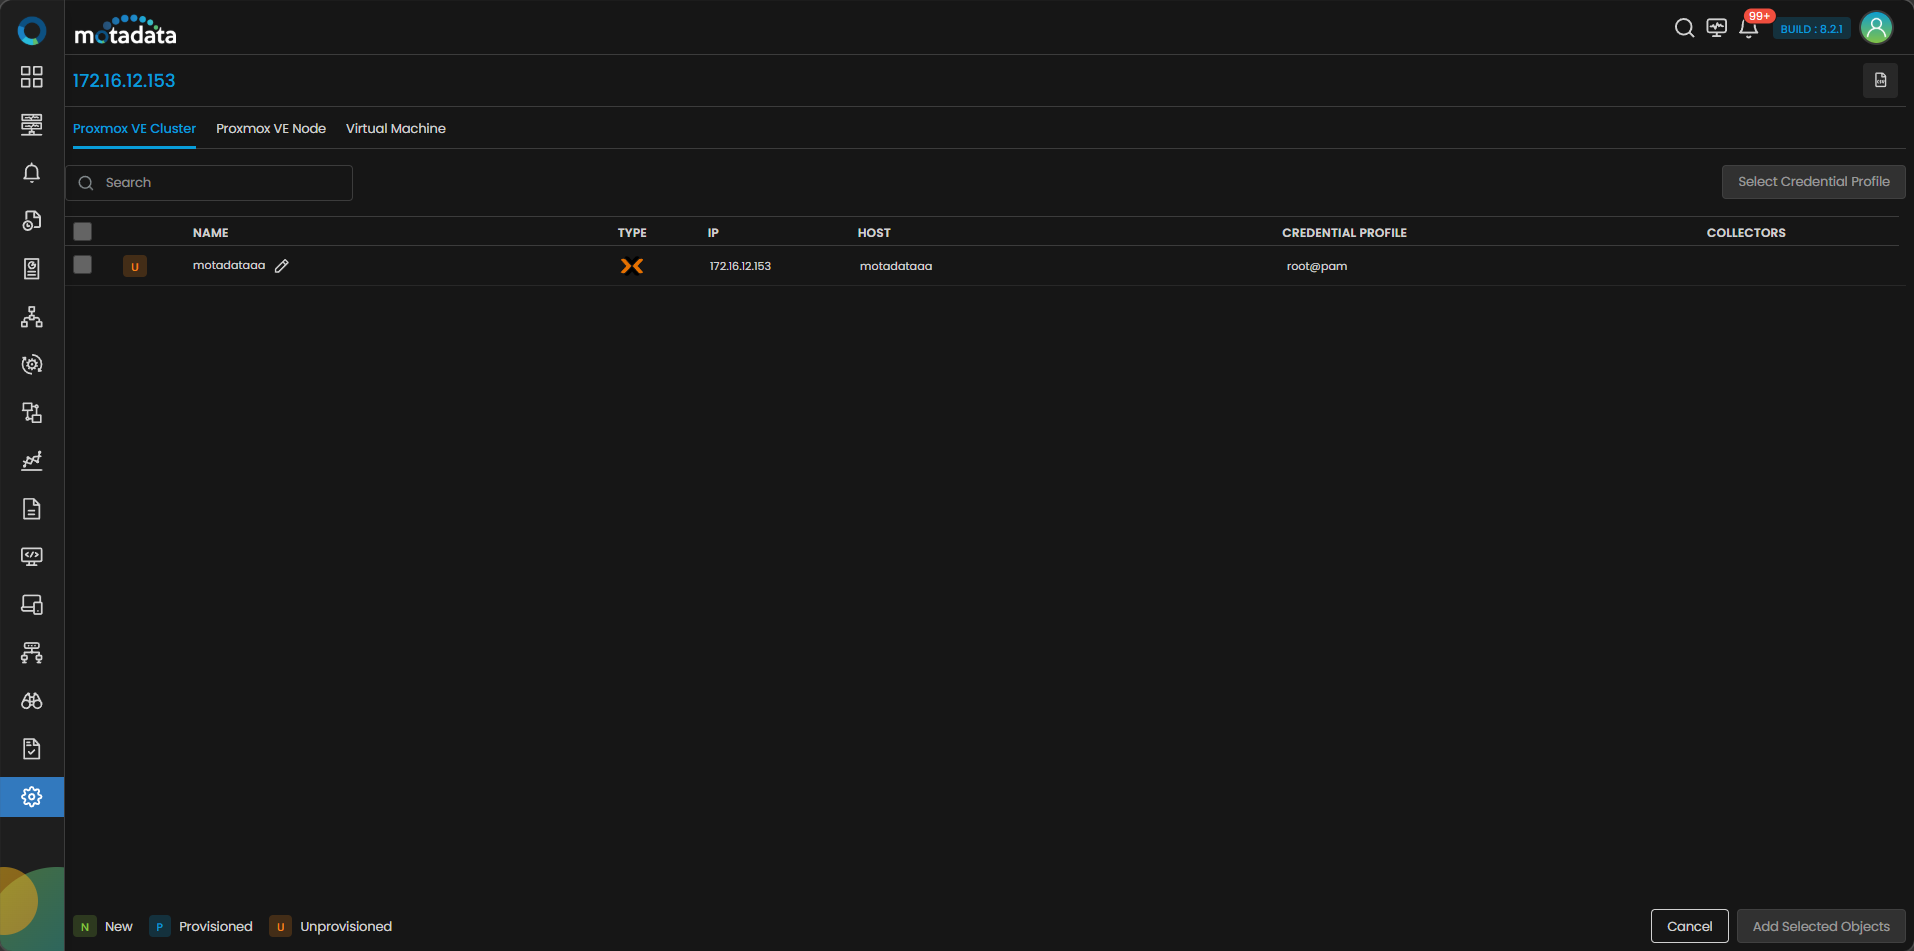This screenshot has height=951, width=1914.
Task: Switch to the Proxmox VE Cluster tab
Action: tap(134, 129)
